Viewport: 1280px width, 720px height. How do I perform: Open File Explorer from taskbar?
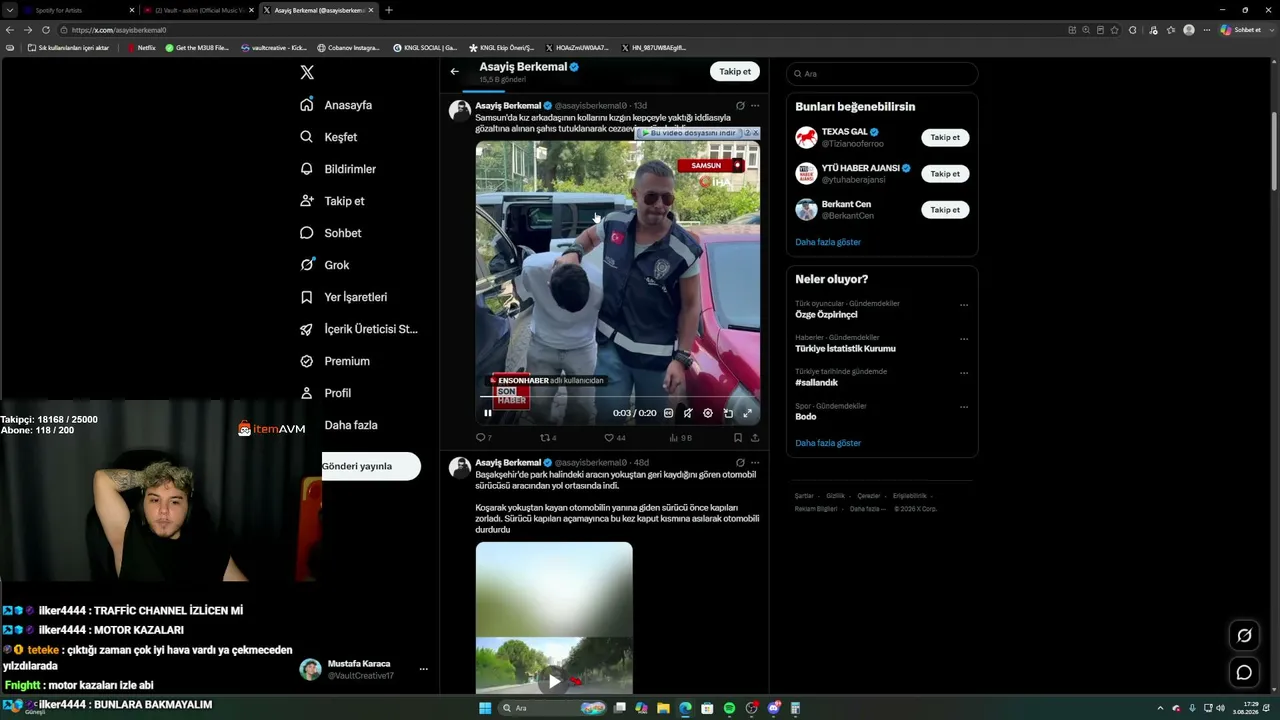(x=663, y=708)
